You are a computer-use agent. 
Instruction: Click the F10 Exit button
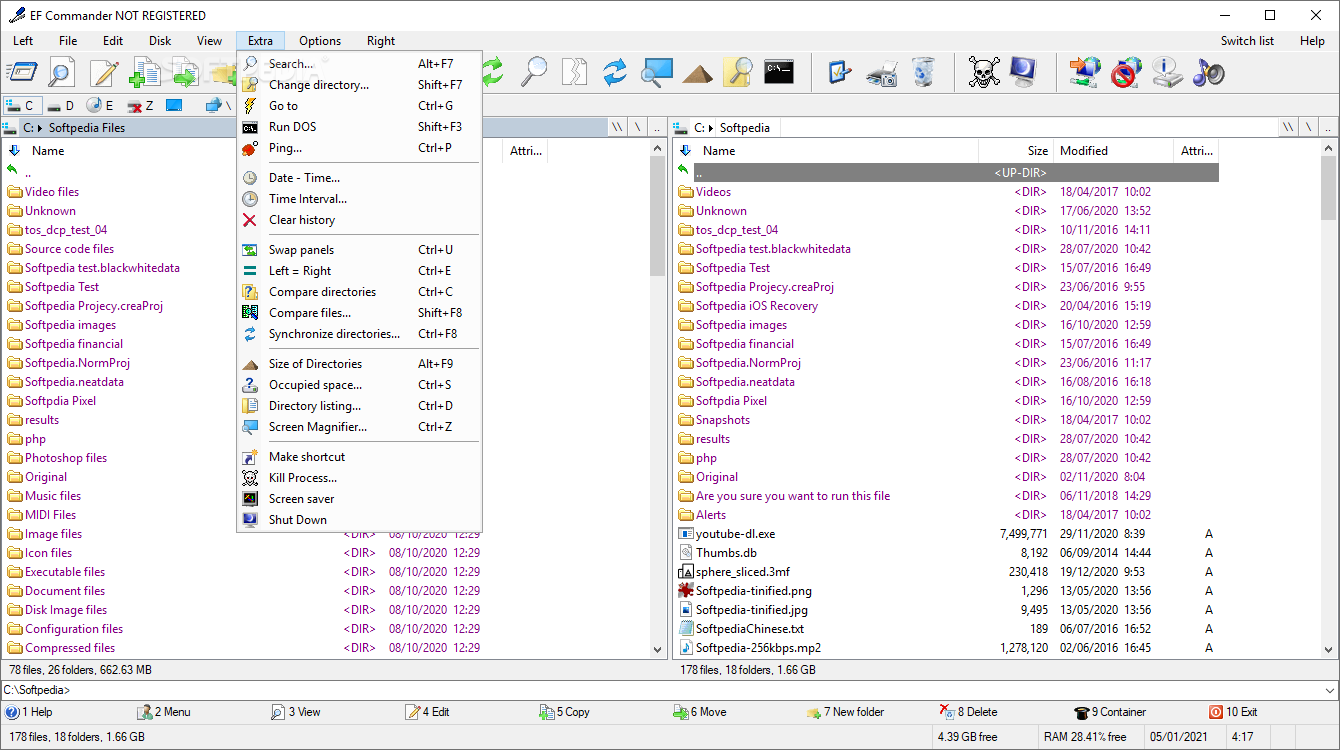pos(1233,712)
